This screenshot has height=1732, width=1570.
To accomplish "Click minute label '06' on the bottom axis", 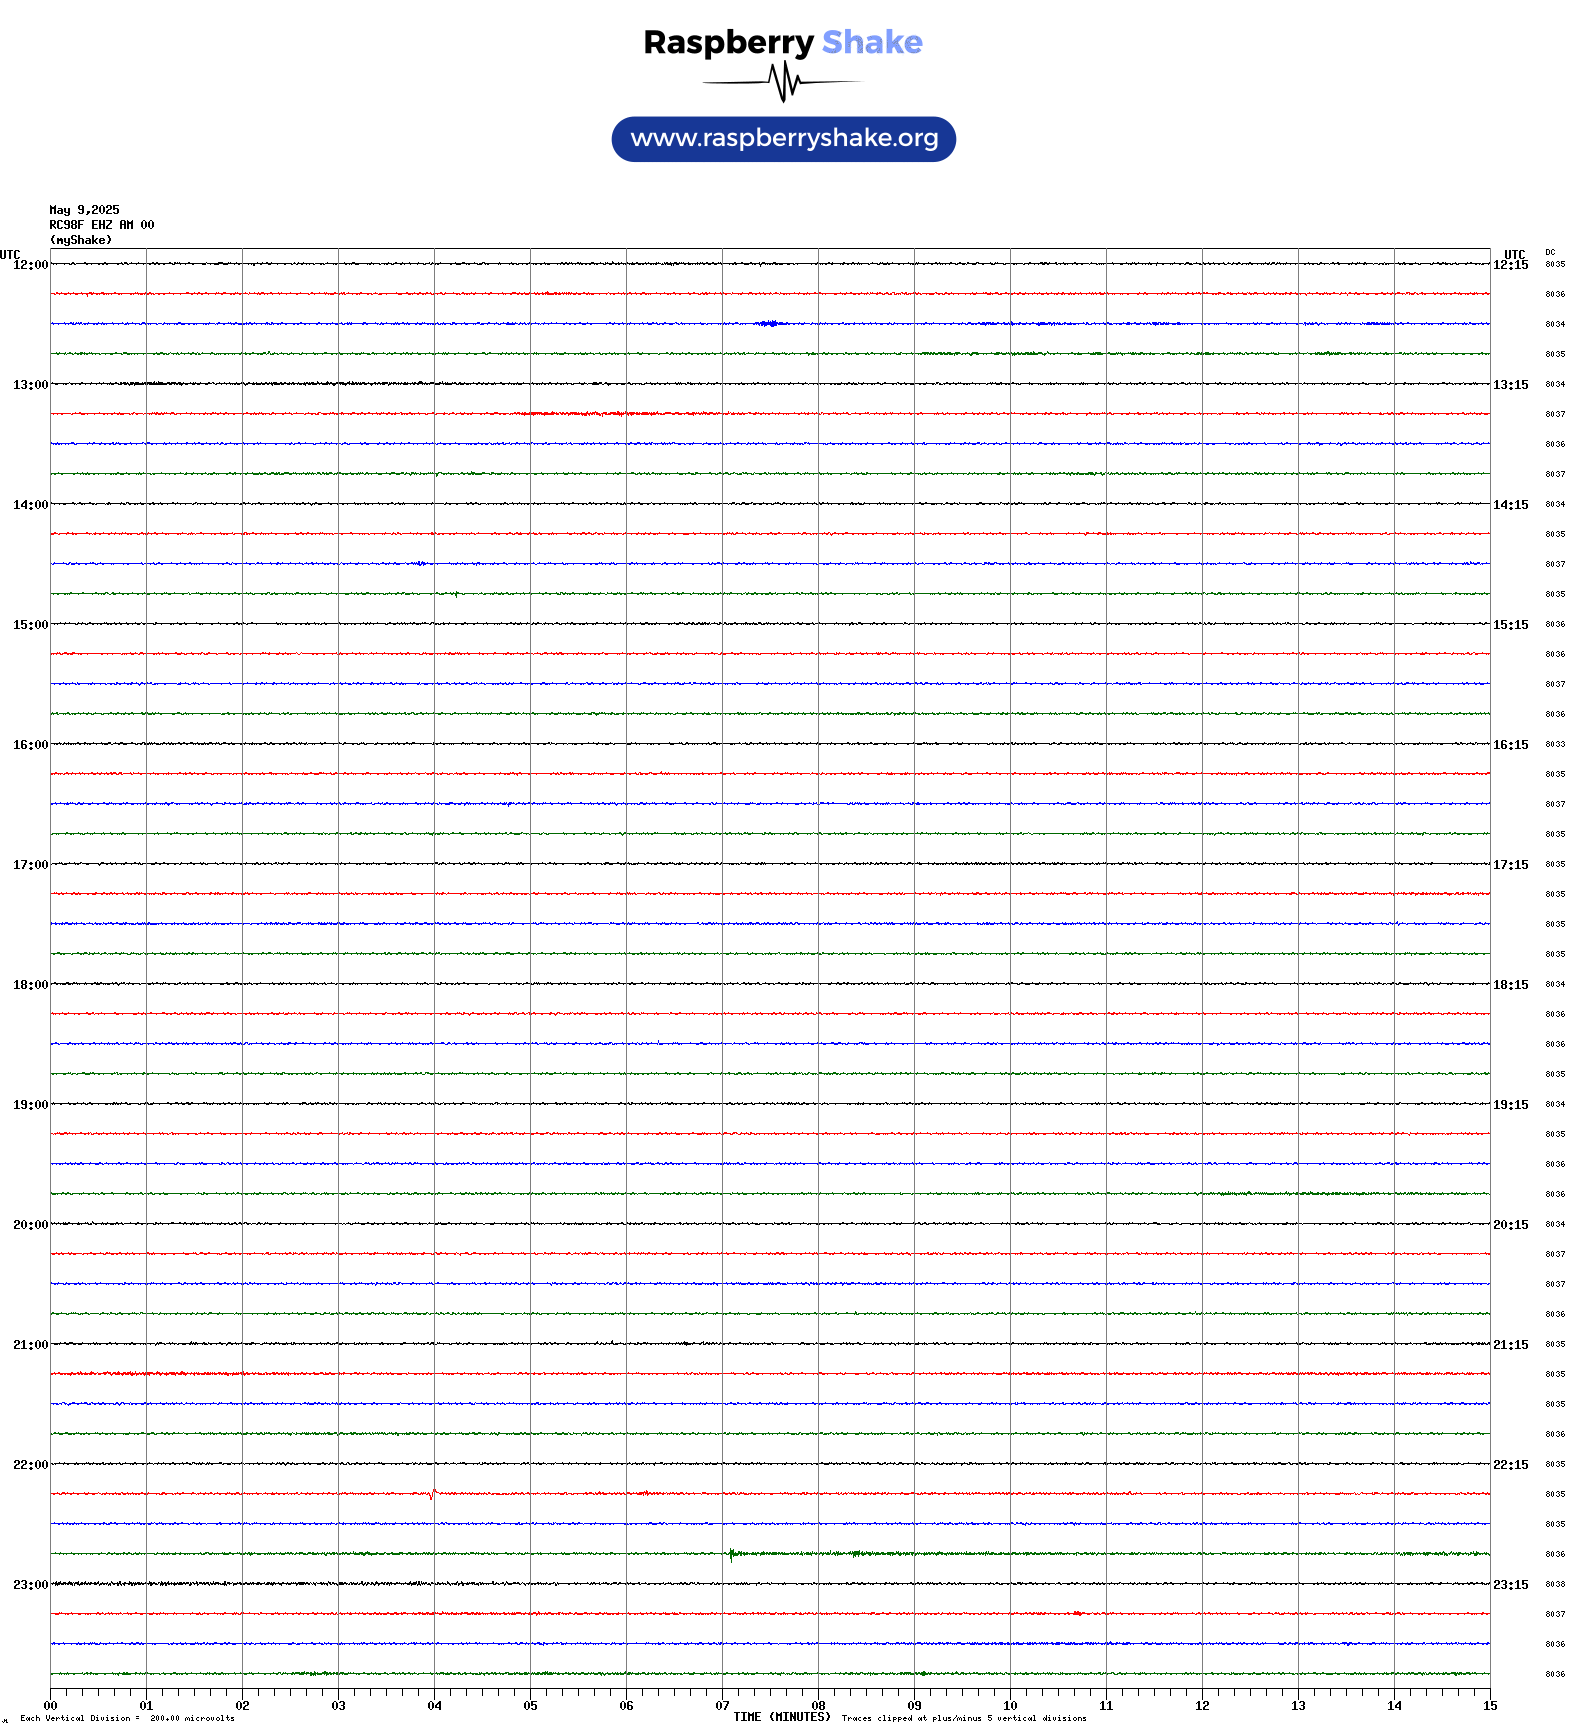I will point(626,1706).
